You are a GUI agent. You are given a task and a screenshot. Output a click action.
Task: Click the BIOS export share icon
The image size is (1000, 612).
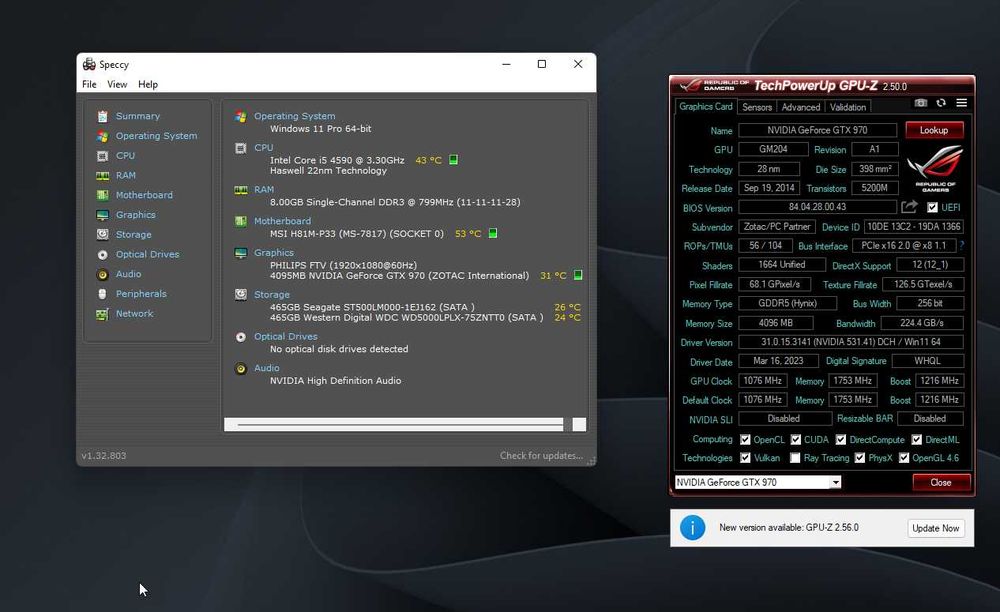click(909, 207)
